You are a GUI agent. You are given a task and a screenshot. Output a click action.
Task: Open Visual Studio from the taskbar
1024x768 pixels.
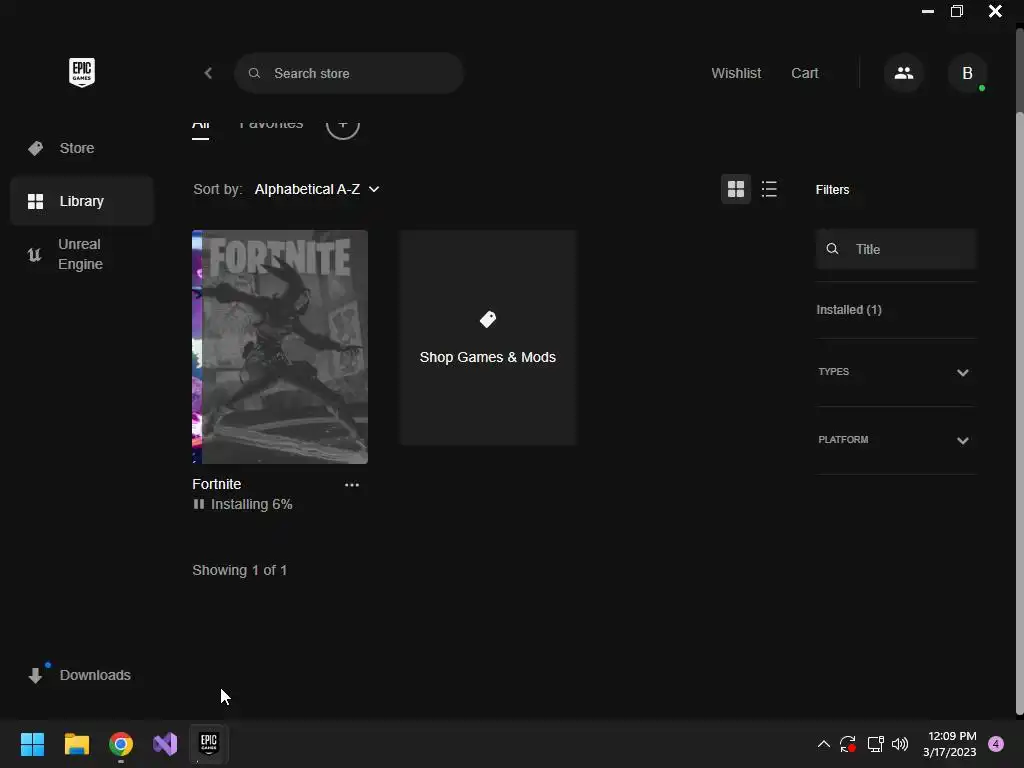(x=165, y=744)
